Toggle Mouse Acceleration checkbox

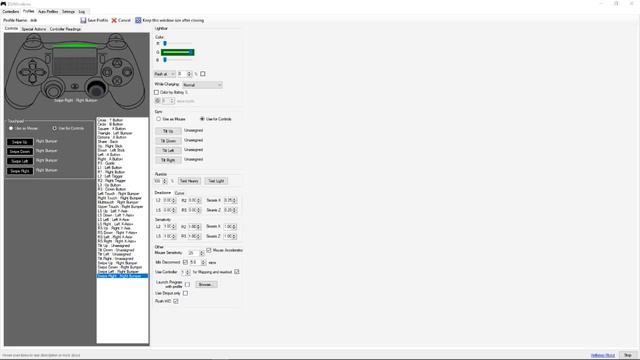click(209, 250)
